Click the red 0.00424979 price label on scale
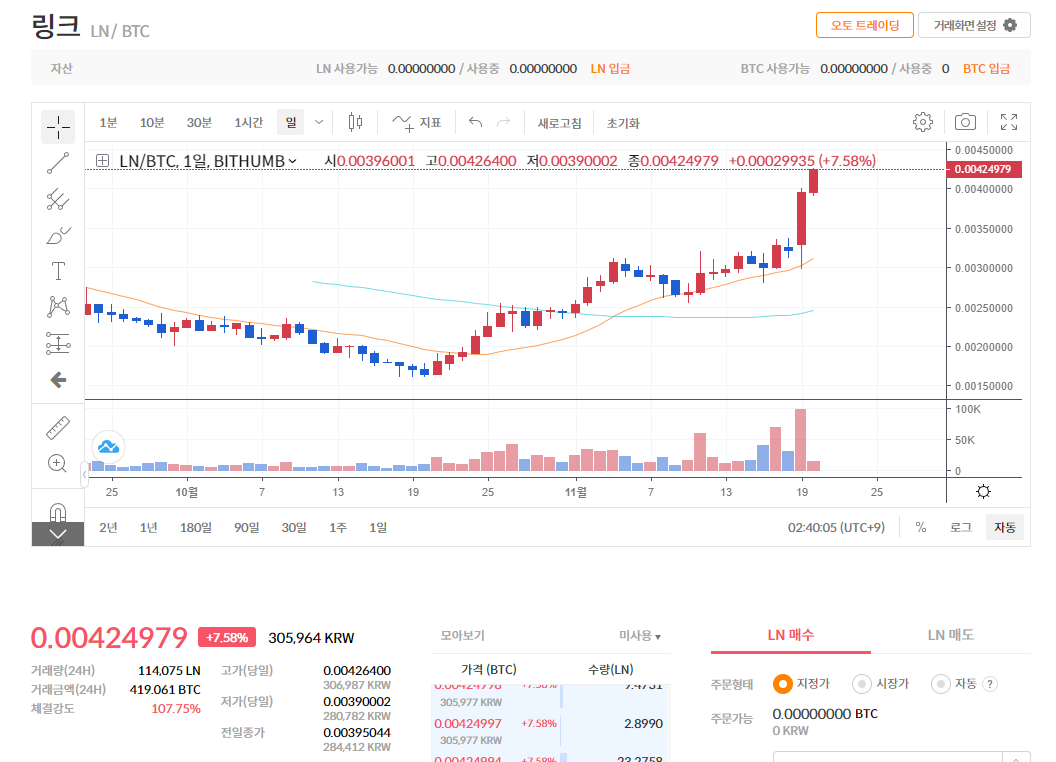The height and width of the screenshot is (762, 1056). click(x=984, y=169)
